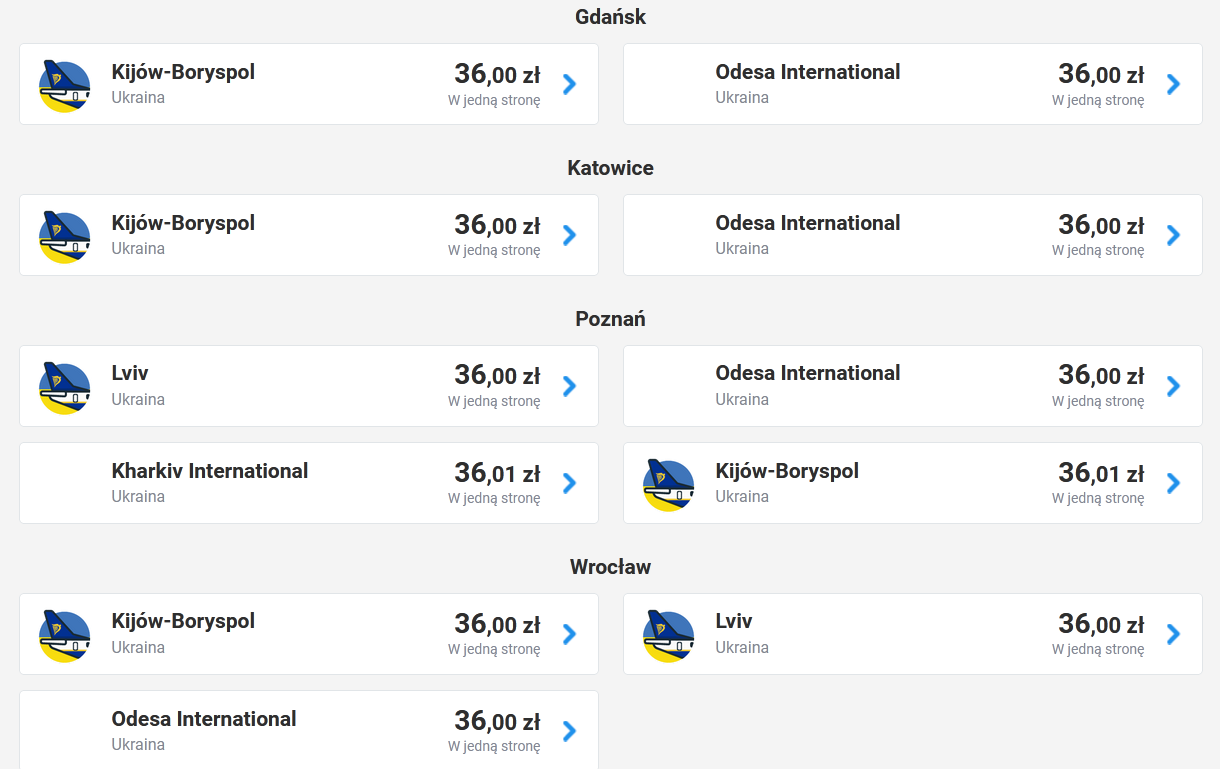Click the Katowice section heading
Image resolution: width=1220 pixels, height=769 pixels.
pos(610,168)
